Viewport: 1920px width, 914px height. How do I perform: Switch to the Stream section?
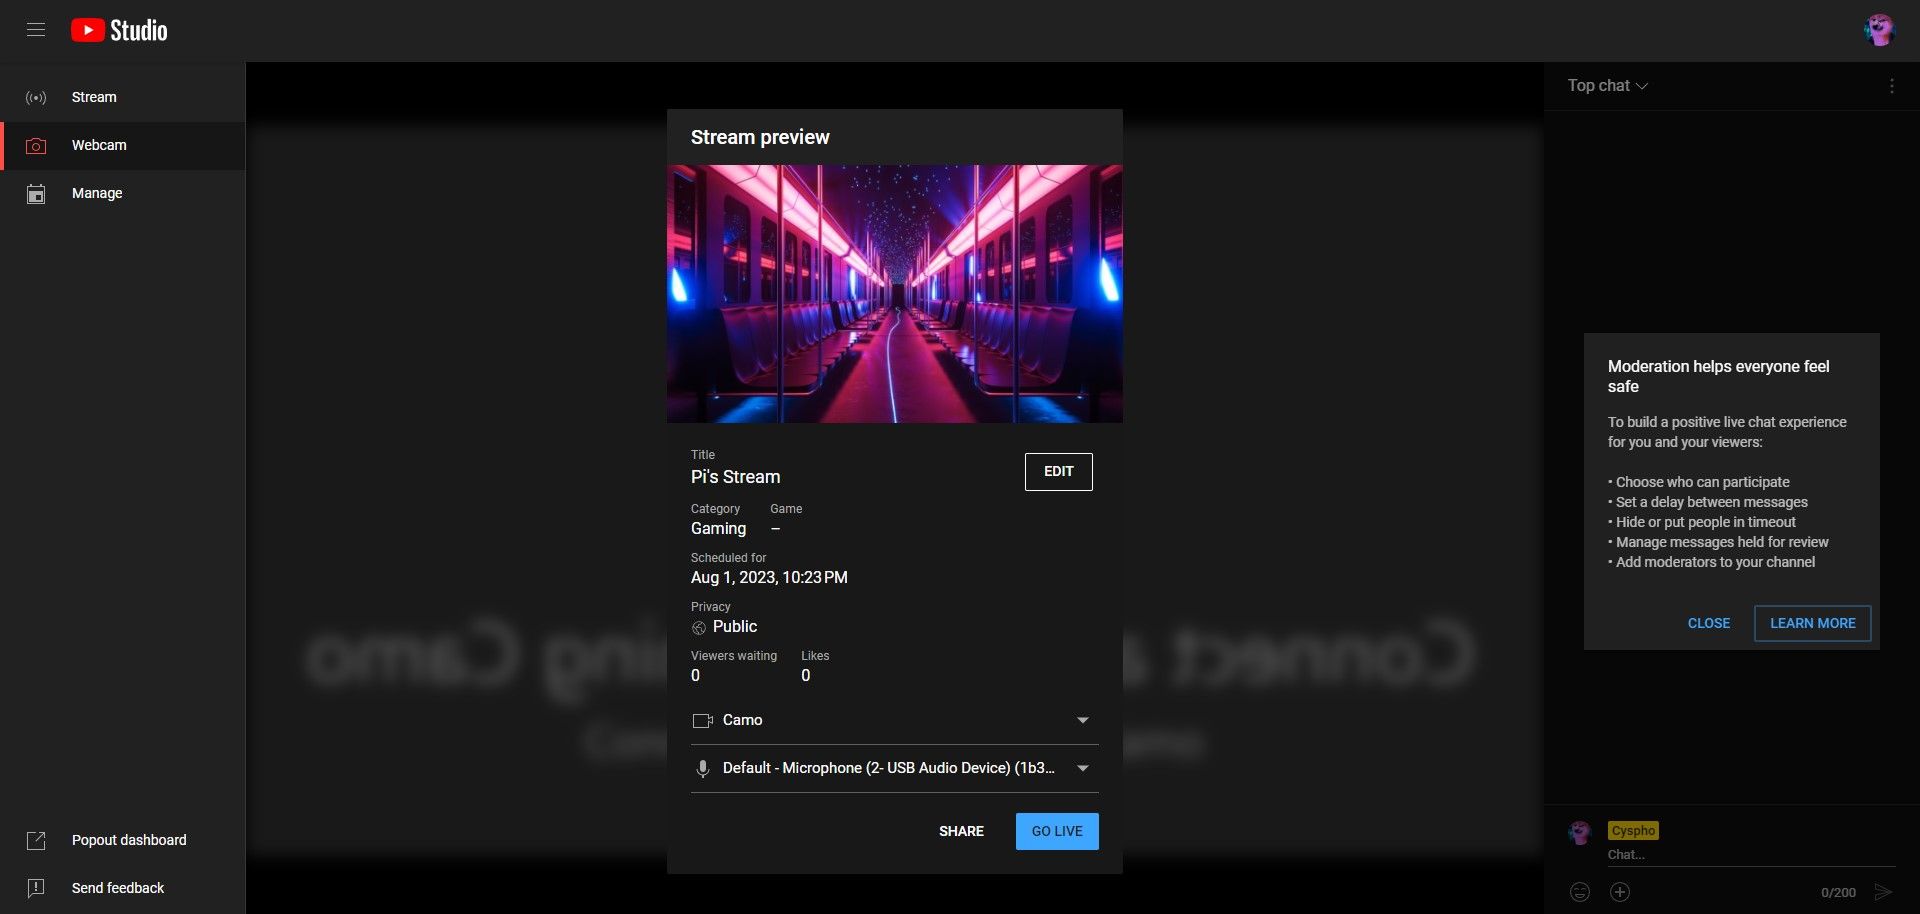[x=94, y=97]
